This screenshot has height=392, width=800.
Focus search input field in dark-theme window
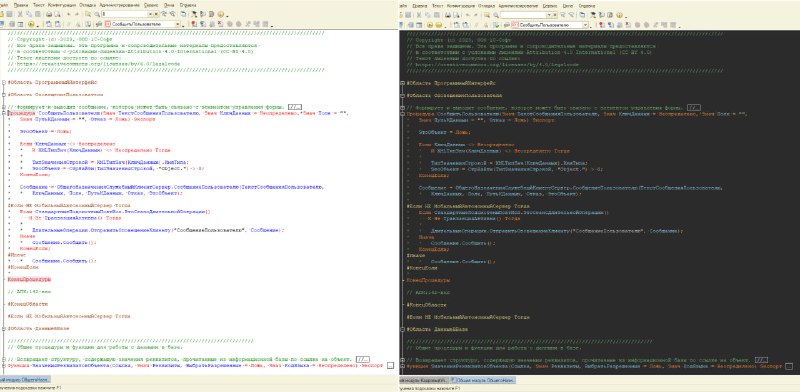[523, 15]
